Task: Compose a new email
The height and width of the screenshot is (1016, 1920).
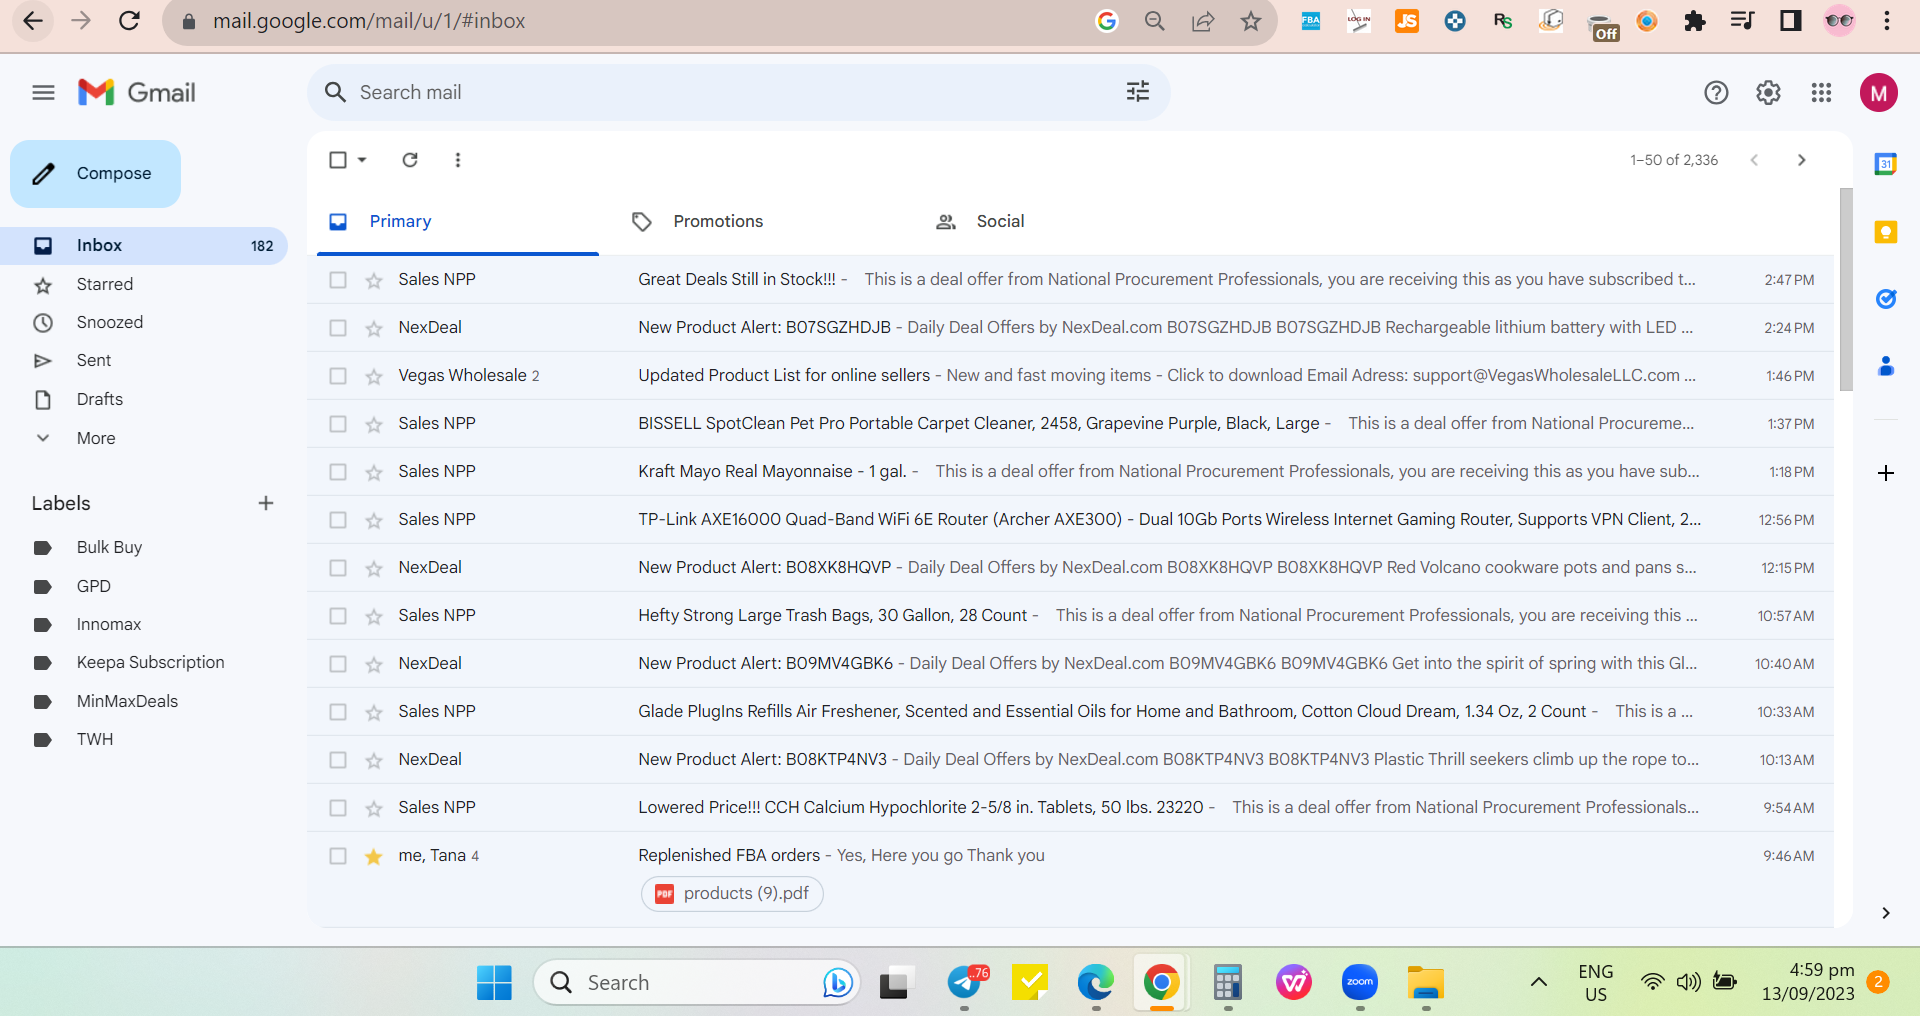Action: pyautogui.click(x=96, y=174)
